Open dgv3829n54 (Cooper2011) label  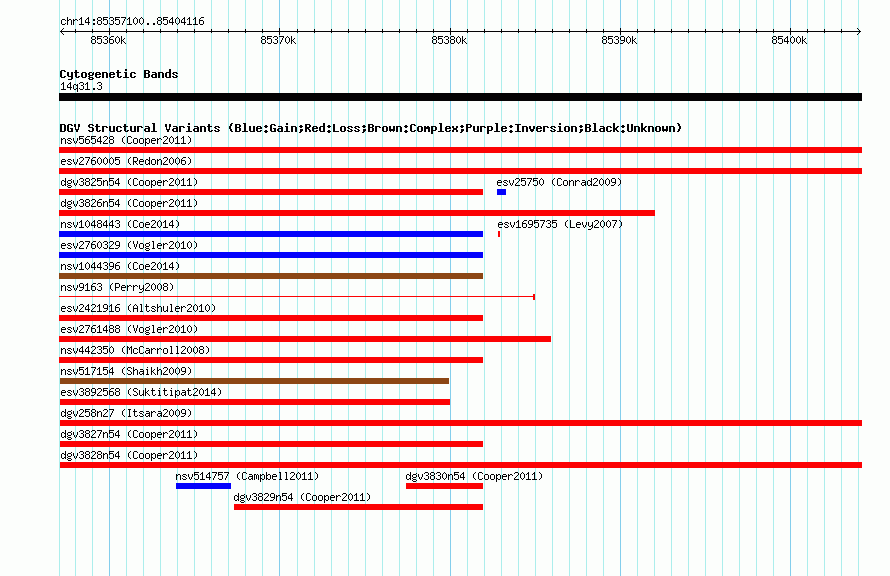point(302,497)
